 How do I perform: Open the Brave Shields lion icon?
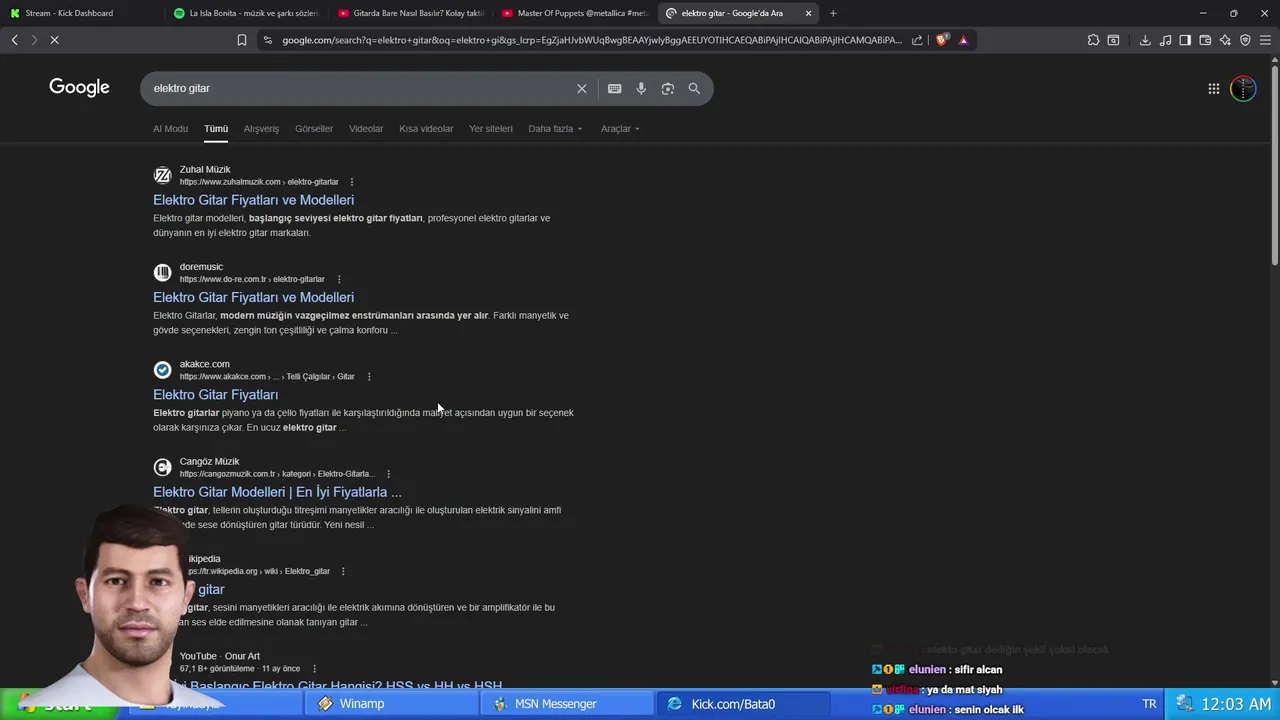[942, 40]
